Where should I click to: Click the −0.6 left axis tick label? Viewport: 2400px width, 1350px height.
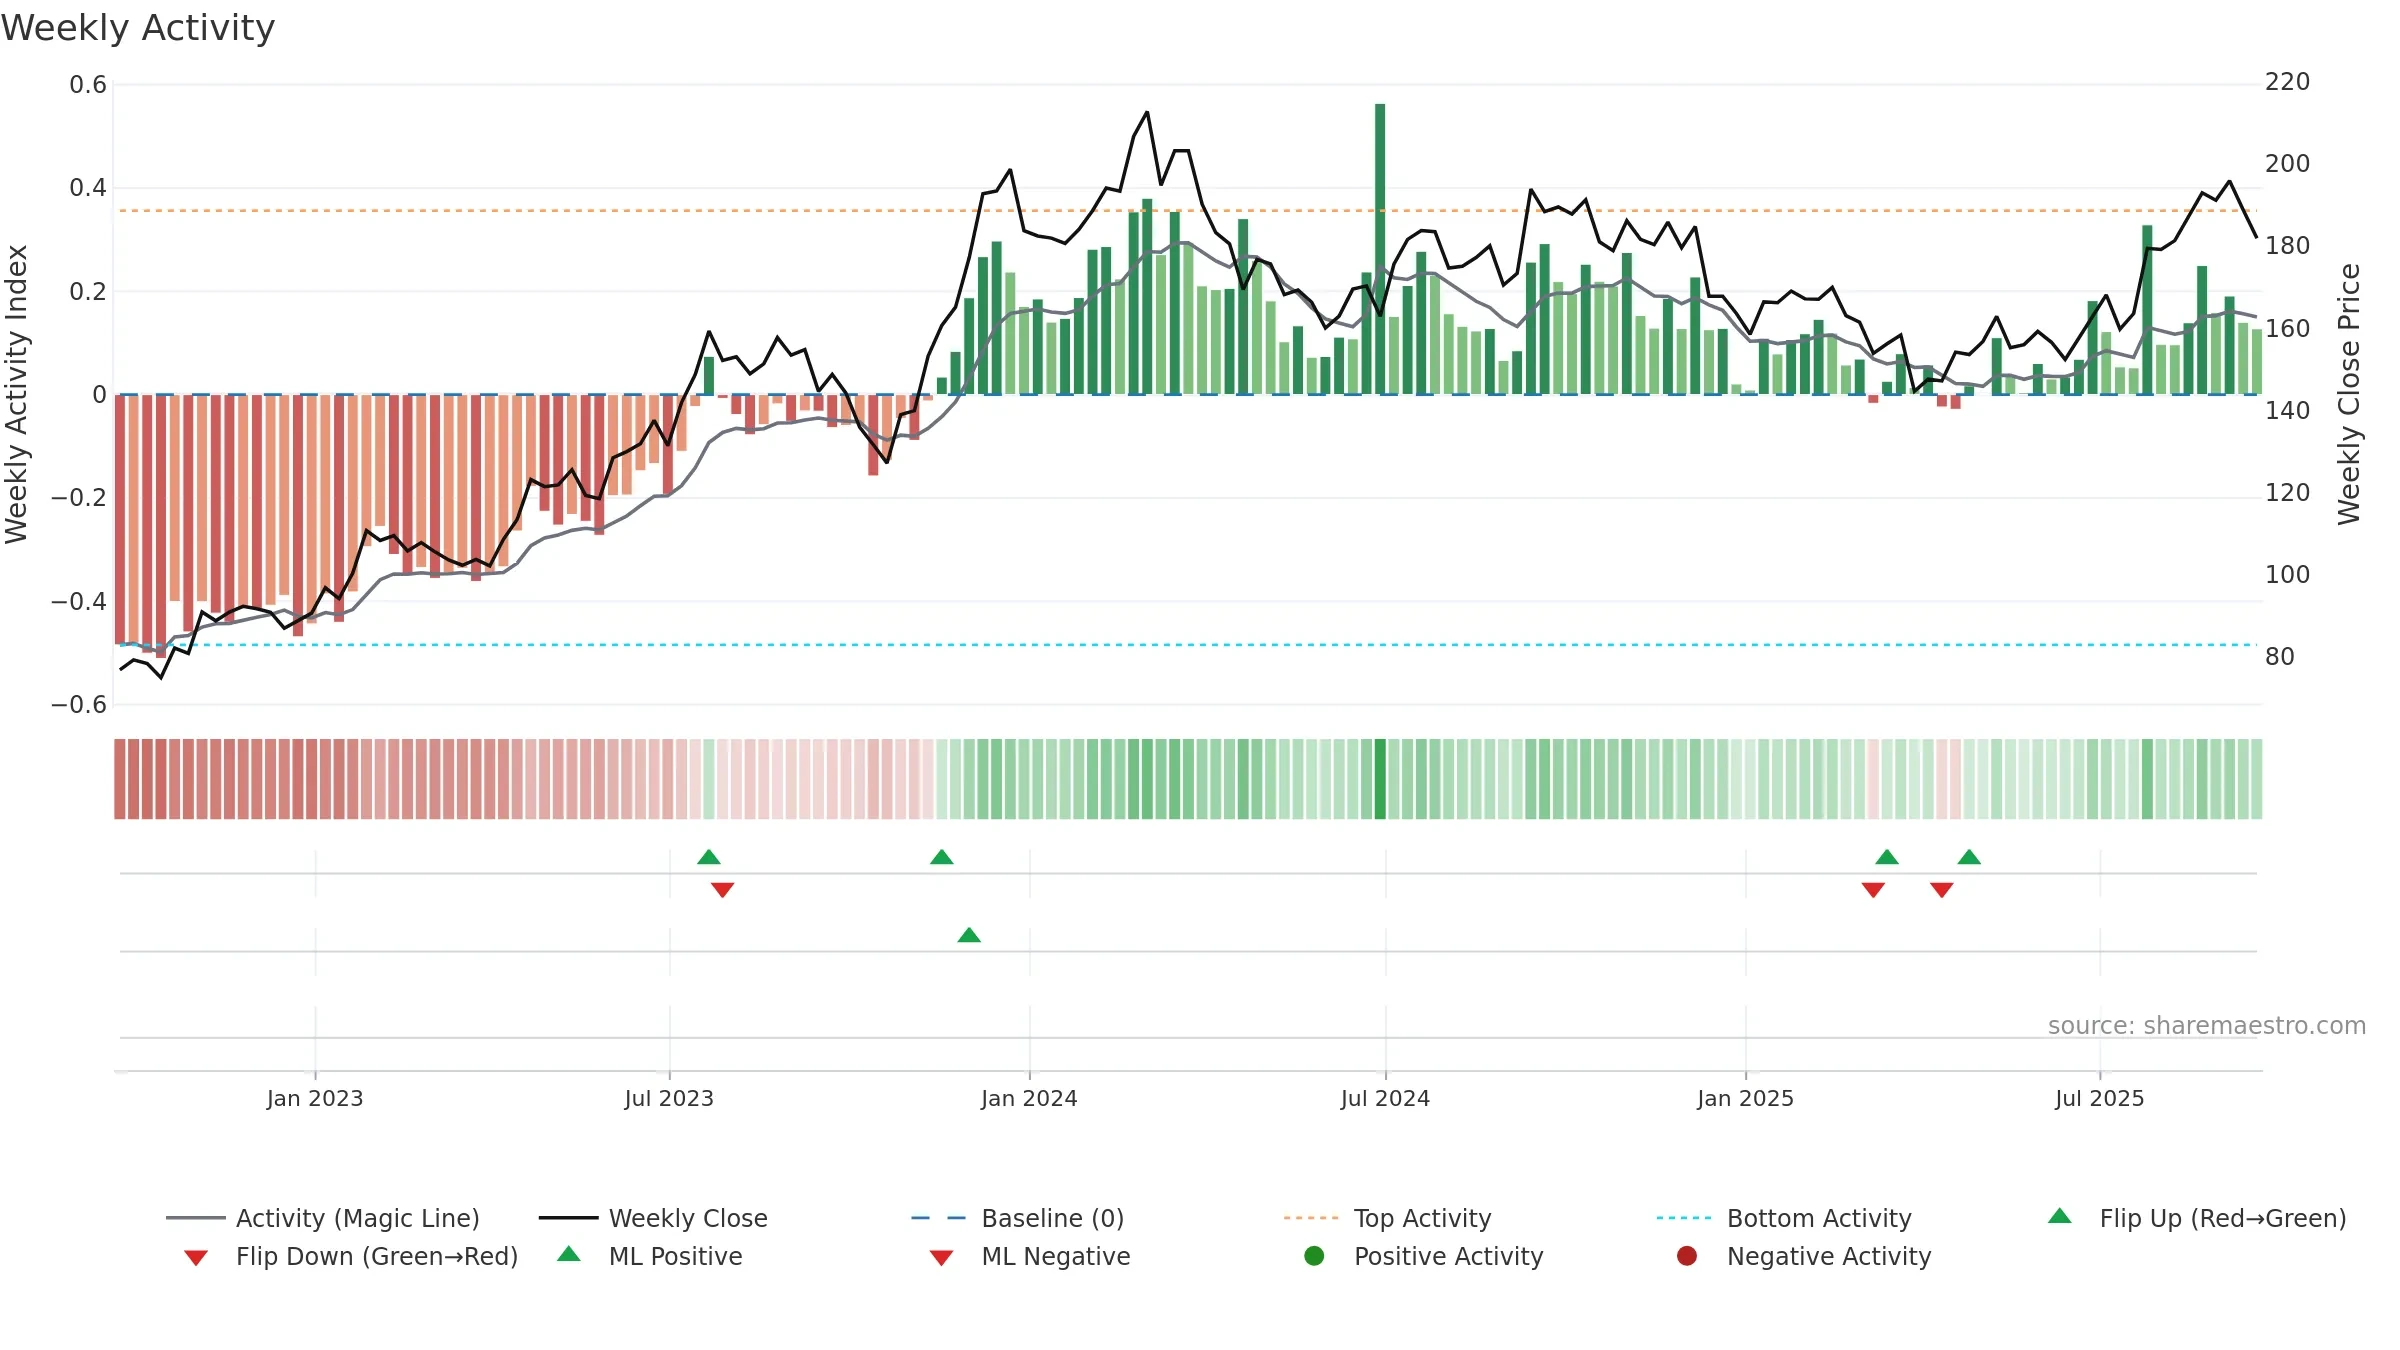[79, 705]
